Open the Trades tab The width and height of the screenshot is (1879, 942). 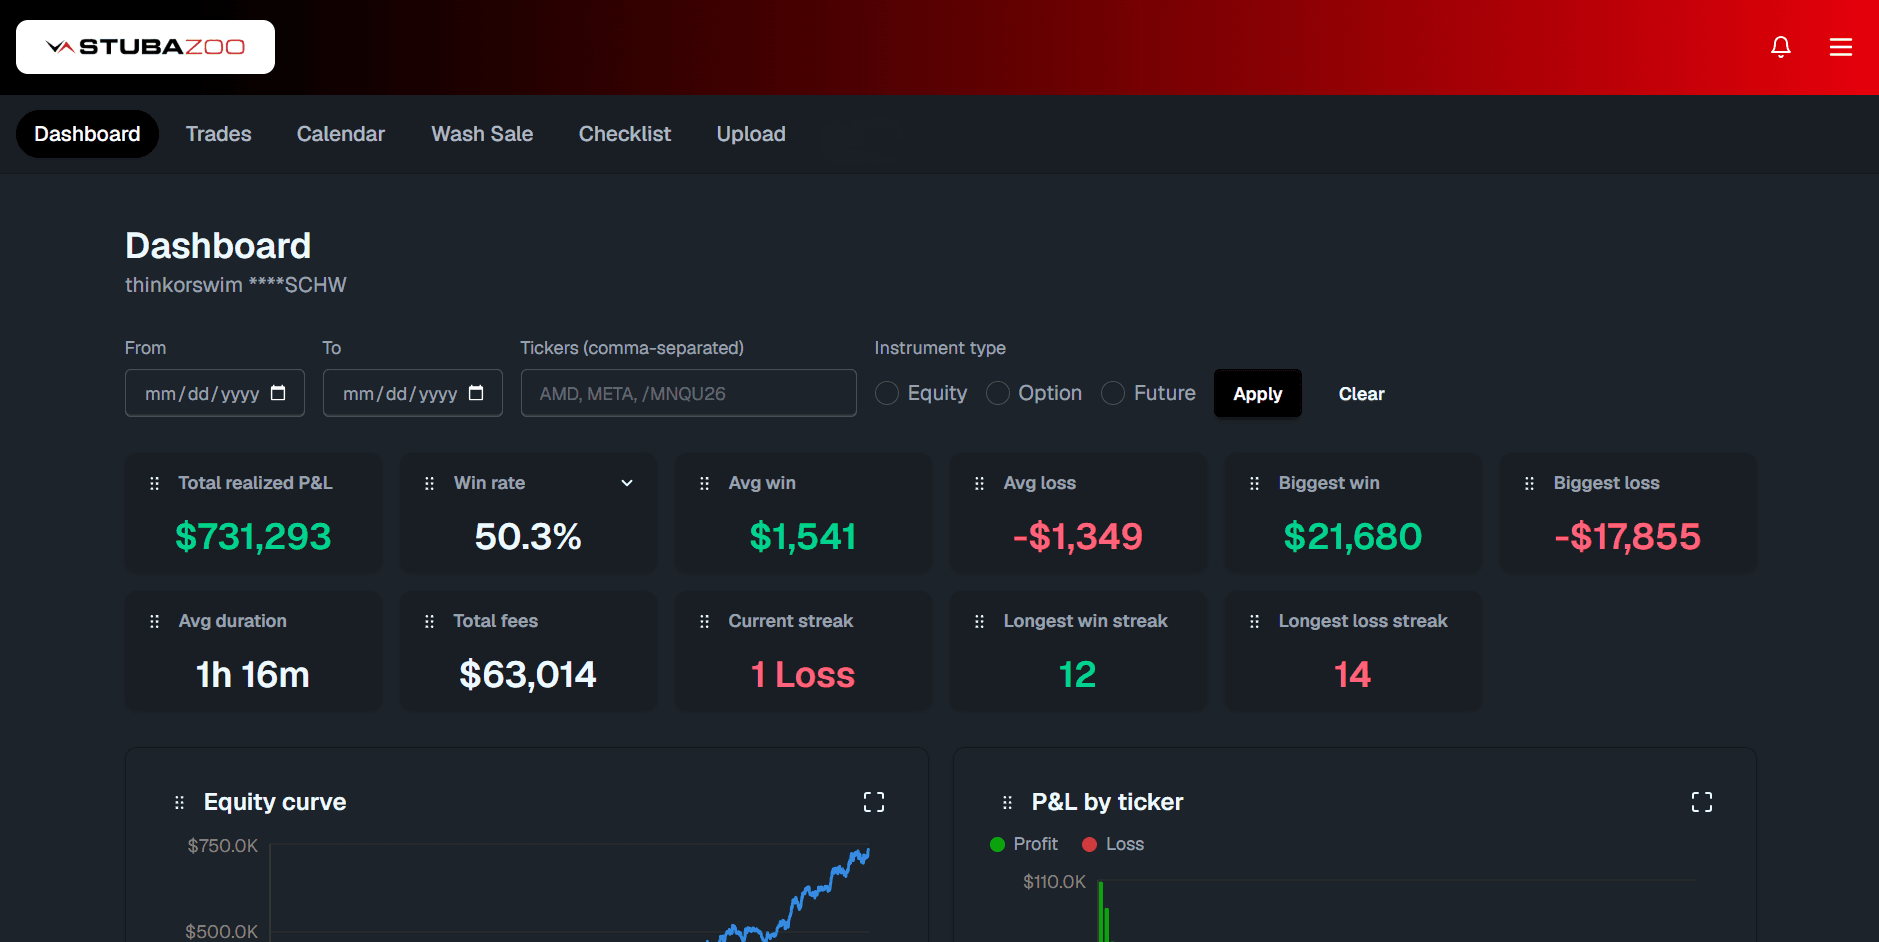pos(218,134)
